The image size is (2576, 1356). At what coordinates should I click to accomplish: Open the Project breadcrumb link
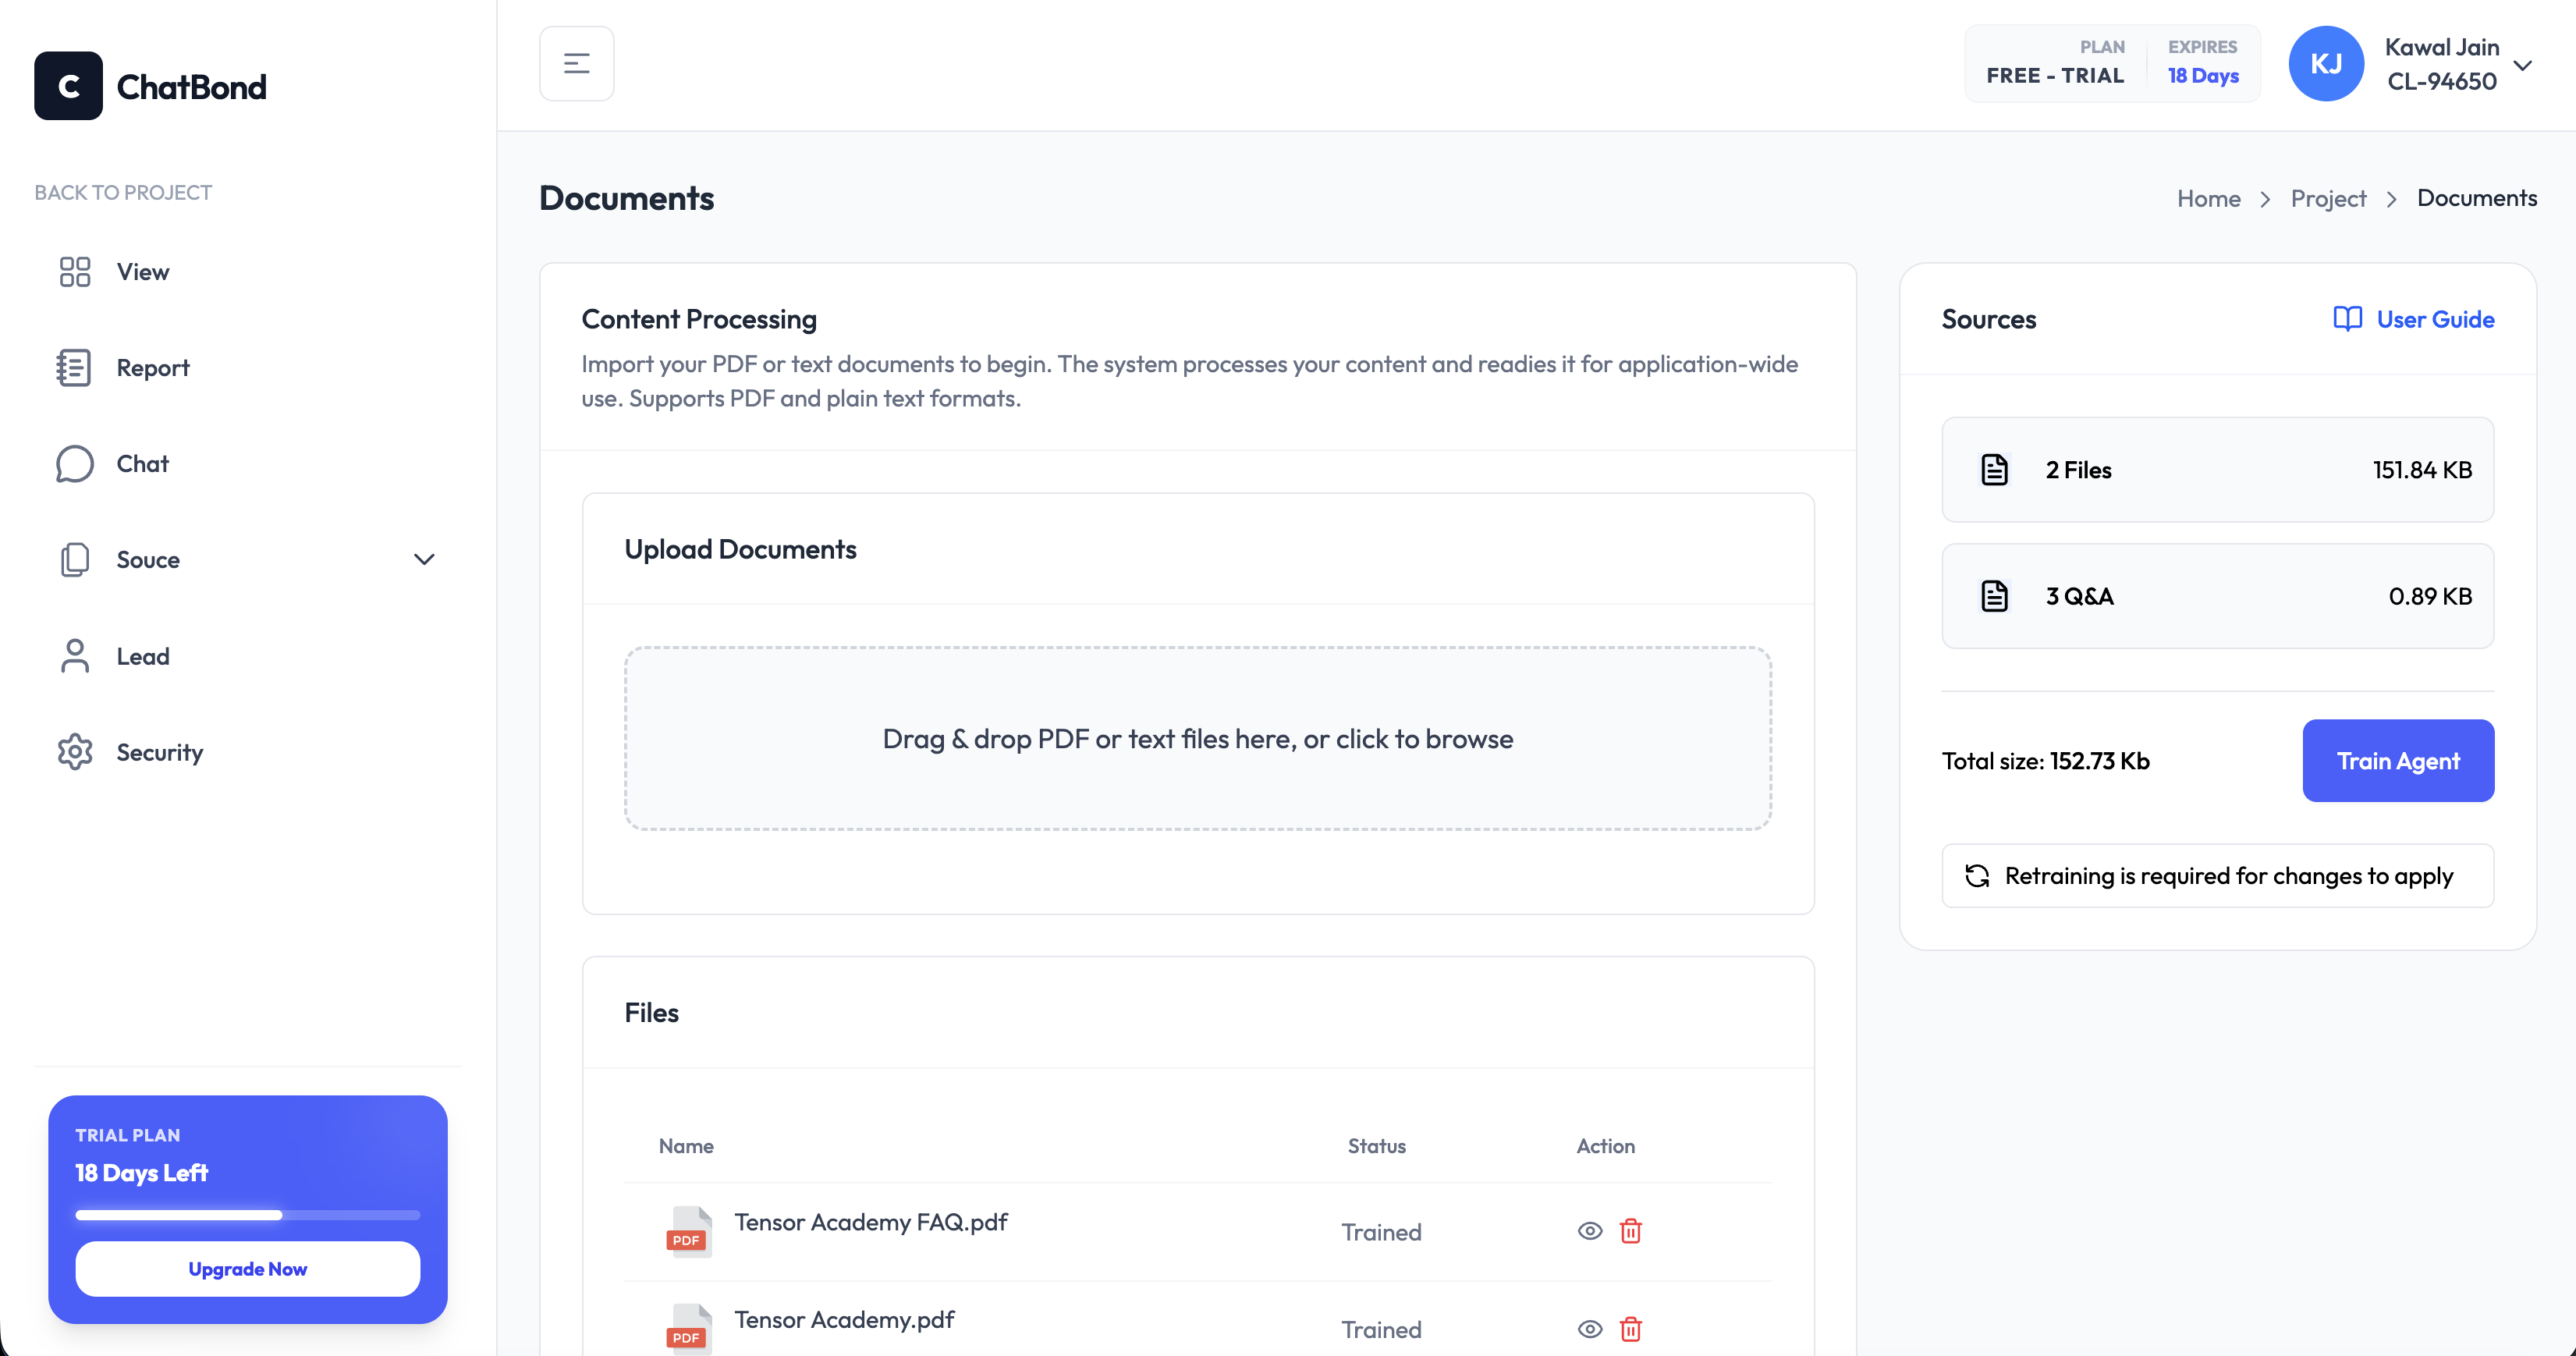tap(2329, 198)
